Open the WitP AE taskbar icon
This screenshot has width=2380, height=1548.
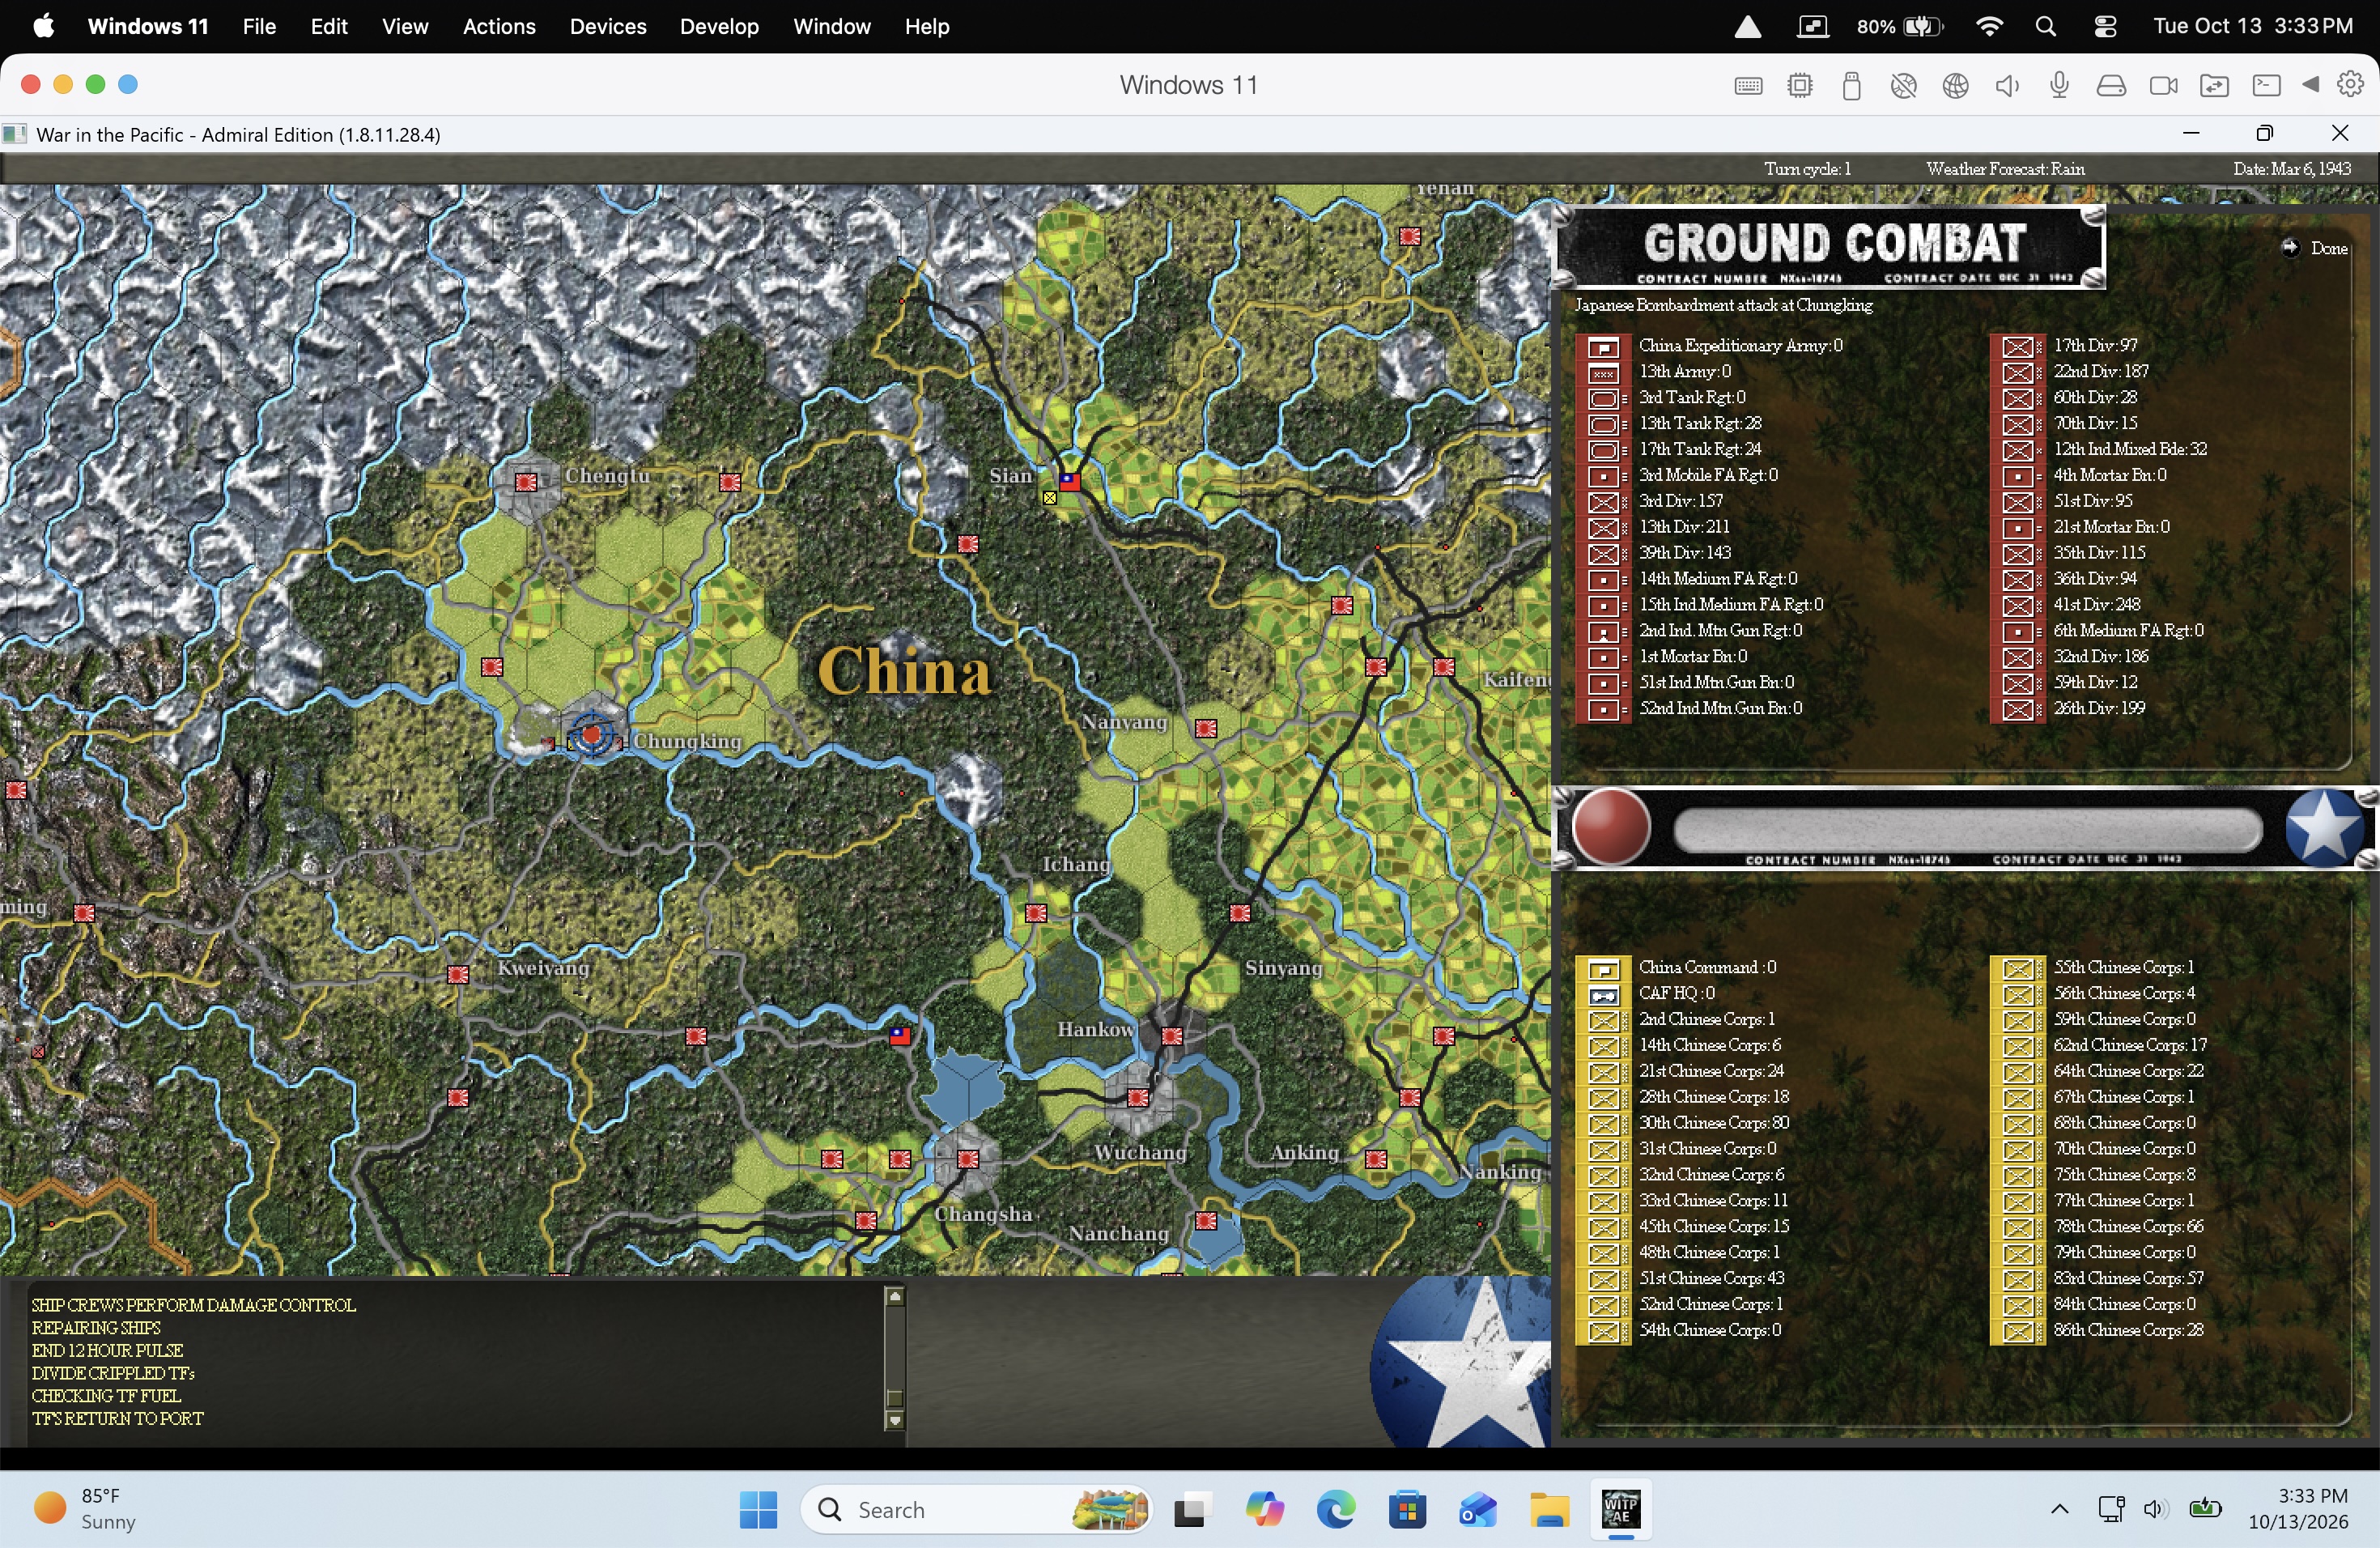[x=1620, y=1509]
